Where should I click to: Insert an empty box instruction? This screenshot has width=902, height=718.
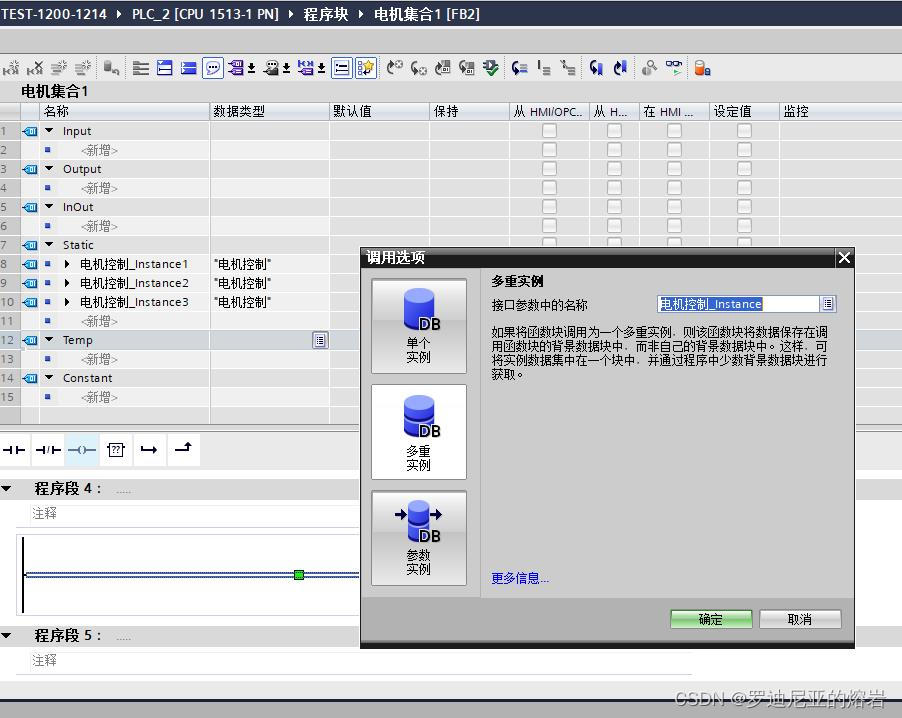(116, 450)
